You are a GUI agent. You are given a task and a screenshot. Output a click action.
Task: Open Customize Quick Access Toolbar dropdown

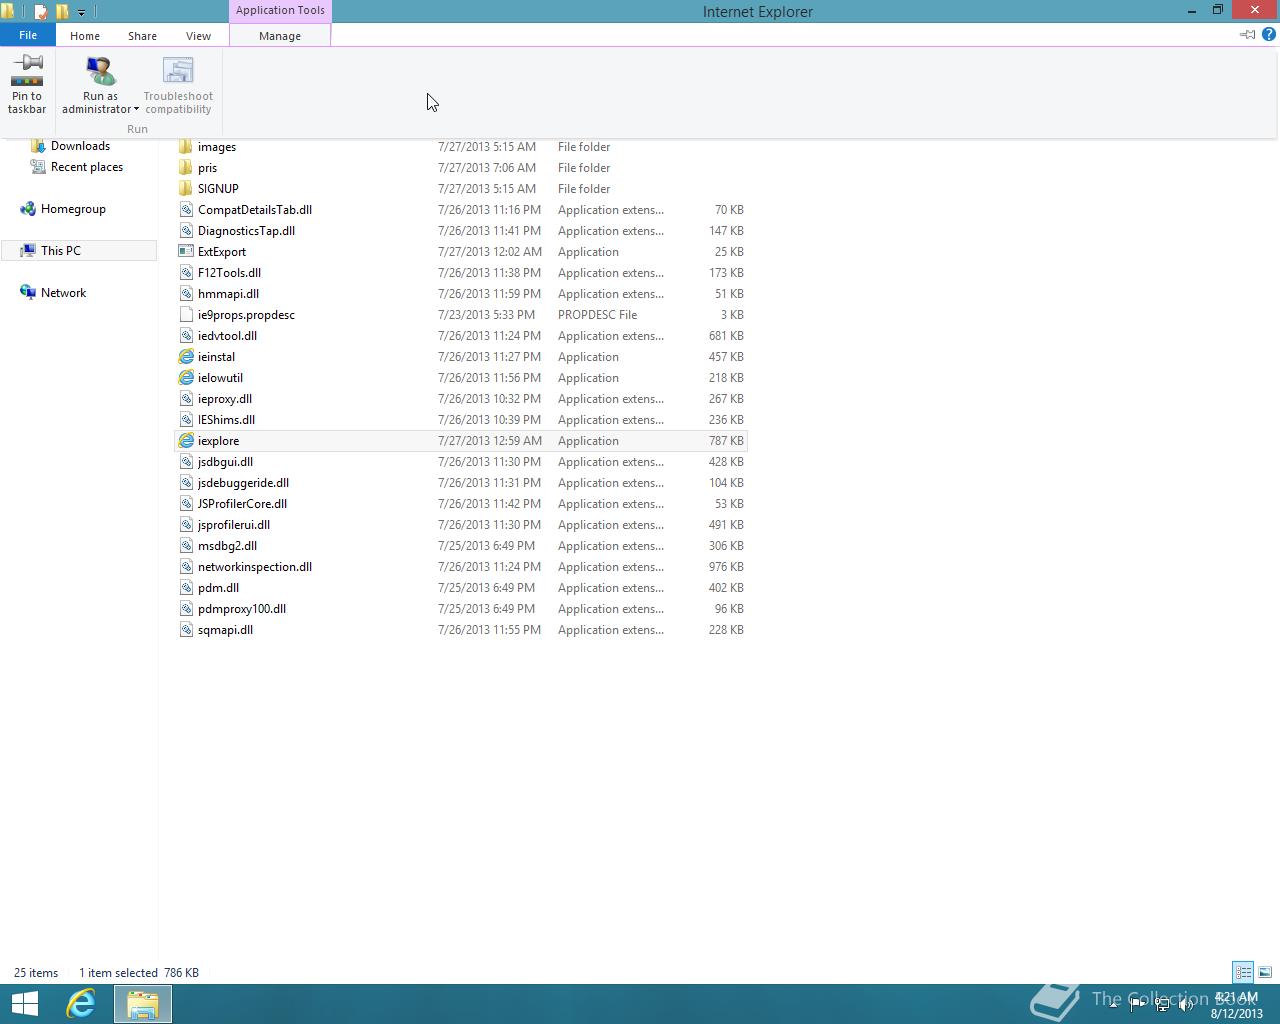[x=81, y=12]
